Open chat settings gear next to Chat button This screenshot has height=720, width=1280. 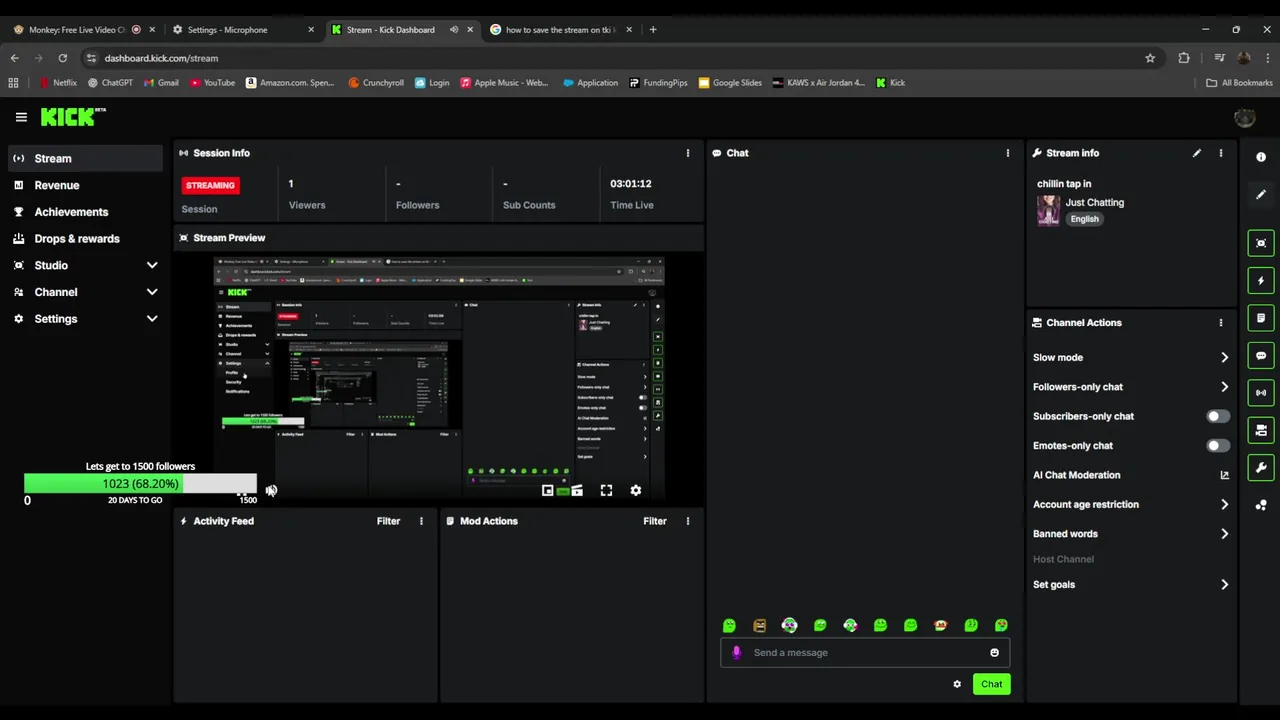point(957,684)
